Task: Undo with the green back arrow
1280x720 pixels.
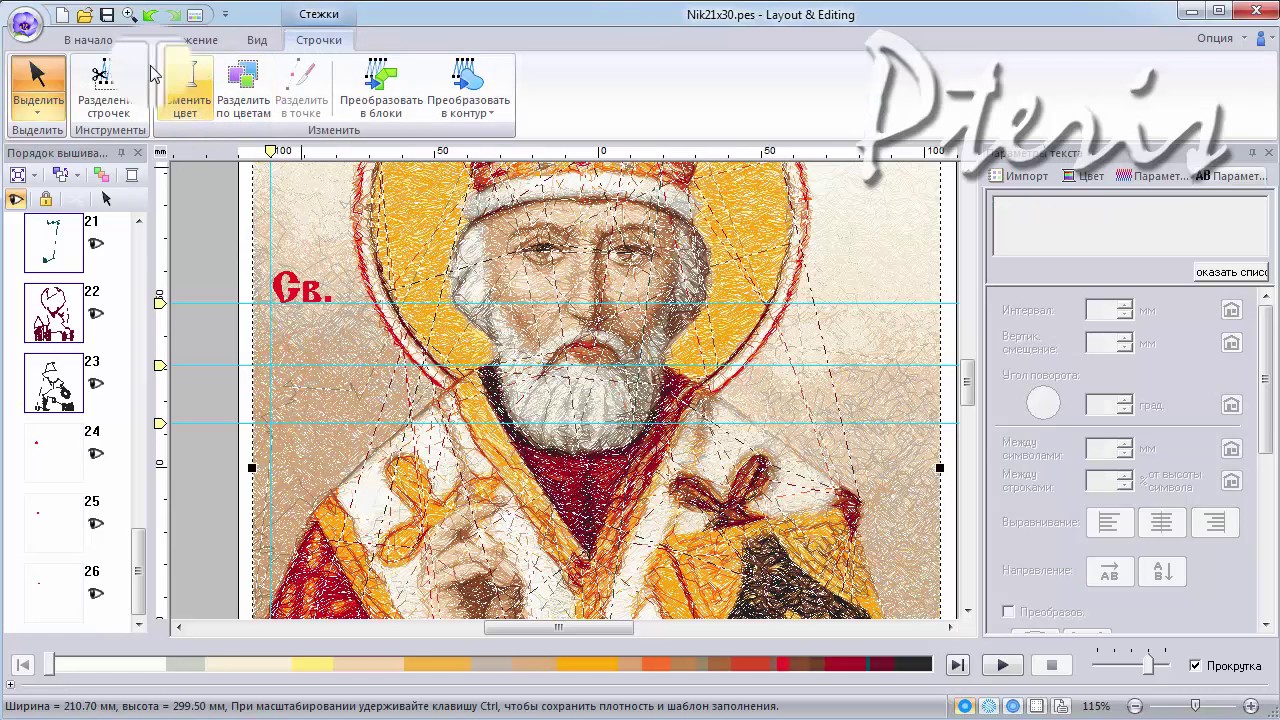Action: click(151, 15)
